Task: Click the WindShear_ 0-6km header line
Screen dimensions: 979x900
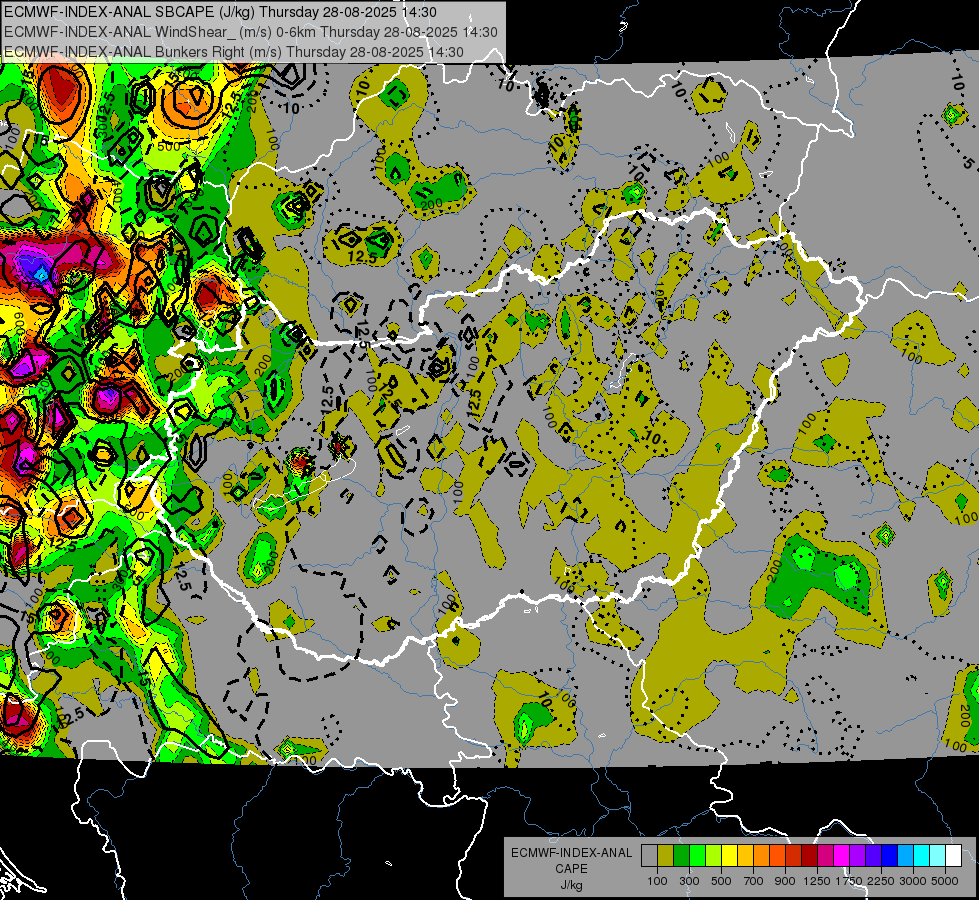Action: [250, 32]
